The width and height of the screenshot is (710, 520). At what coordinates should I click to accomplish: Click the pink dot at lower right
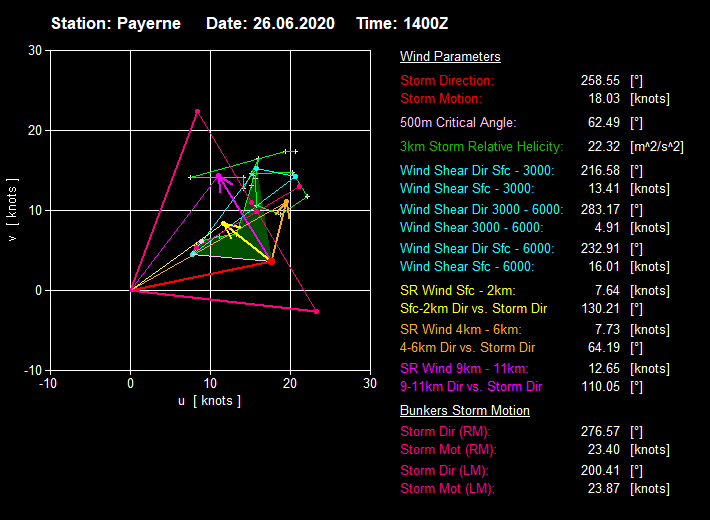coord(317,312)
